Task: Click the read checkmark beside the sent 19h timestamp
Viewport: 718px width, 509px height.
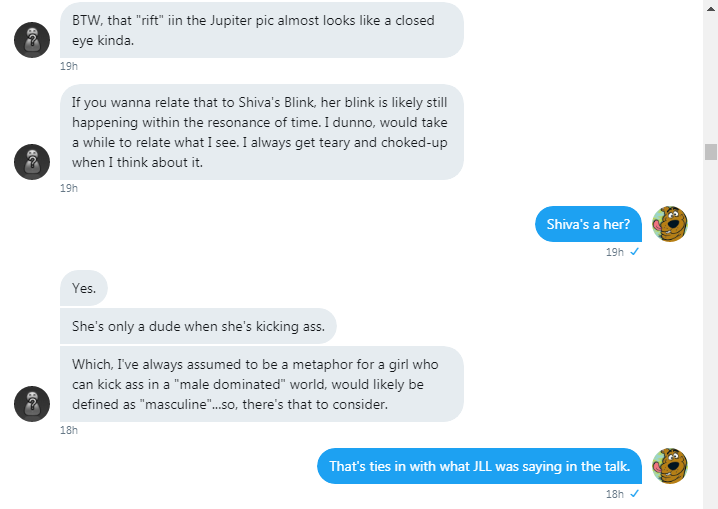Action: pos(635,252)
